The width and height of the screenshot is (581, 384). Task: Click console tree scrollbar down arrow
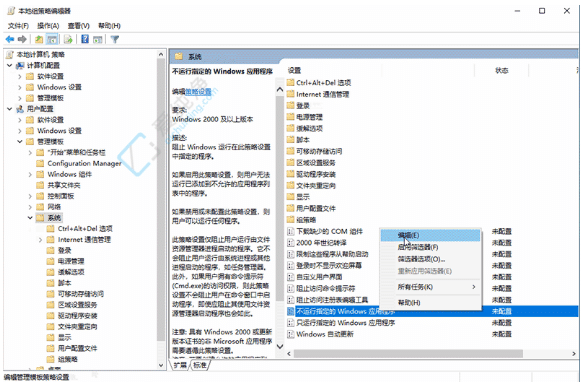(161, 365)
